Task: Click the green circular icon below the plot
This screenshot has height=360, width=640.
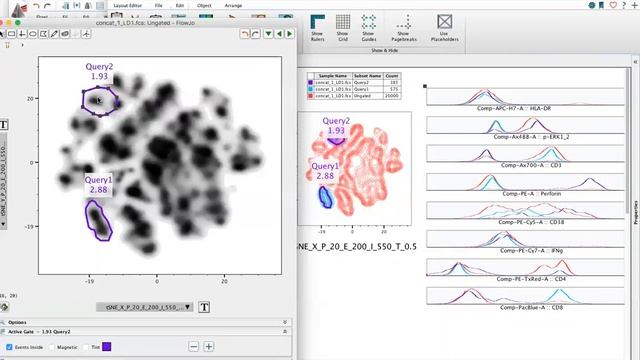Action: pyautogui.click(x=4, y=307)
